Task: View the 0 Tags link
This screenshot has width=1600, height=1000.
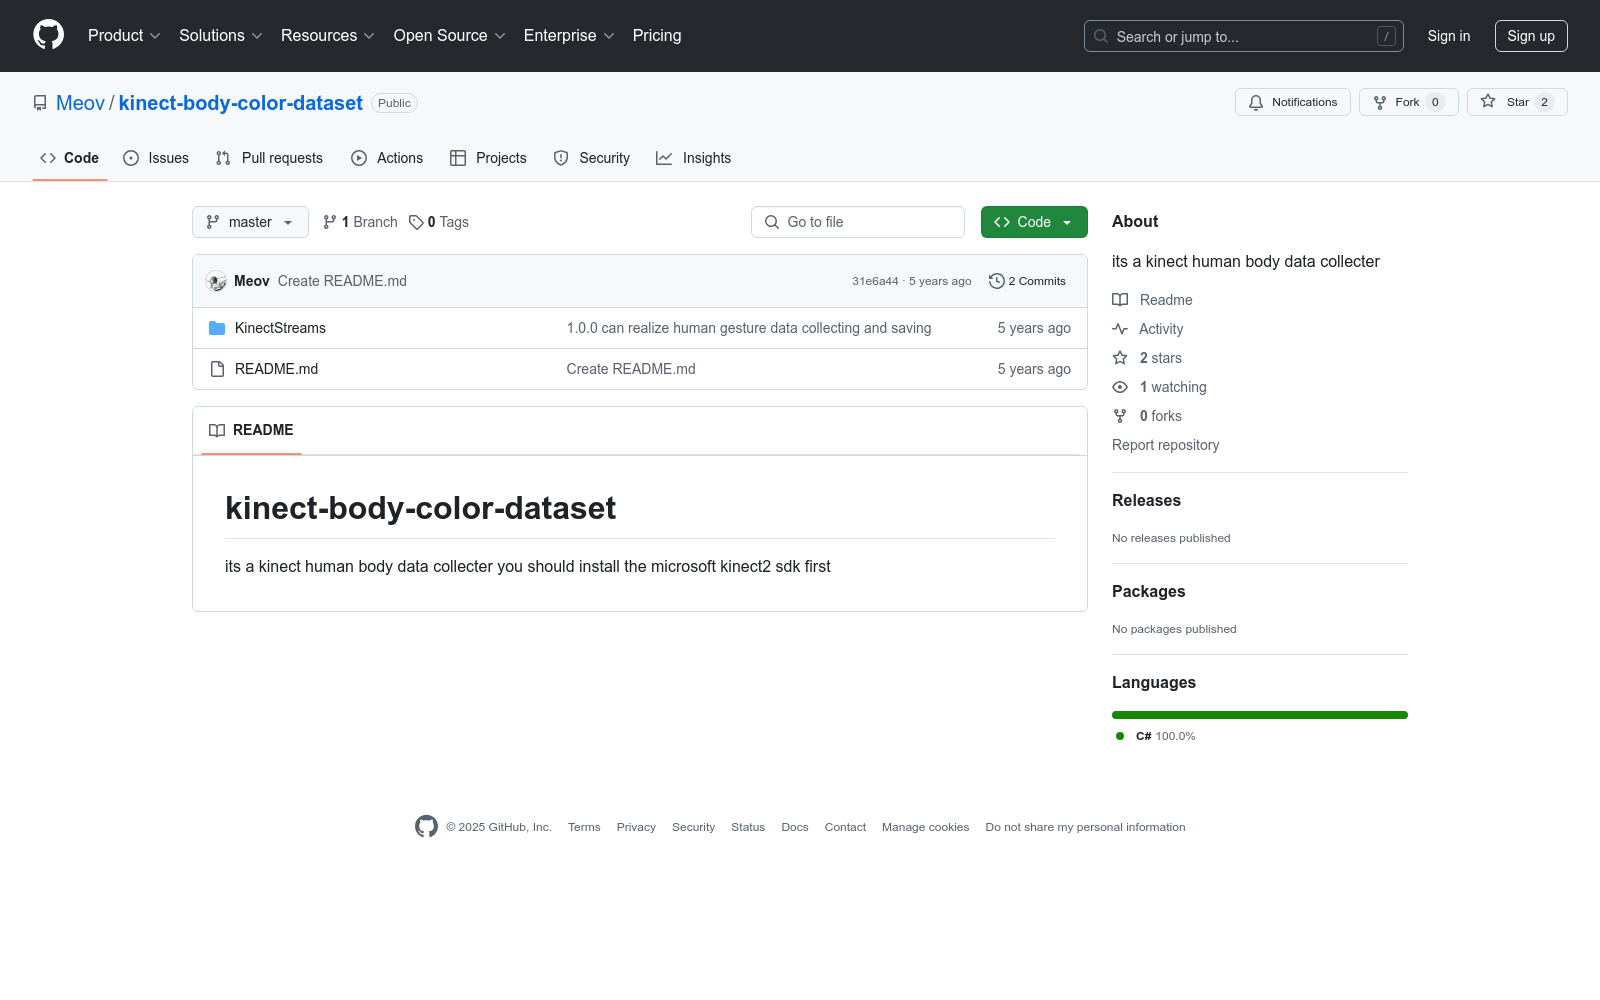Action: [439, 222]
